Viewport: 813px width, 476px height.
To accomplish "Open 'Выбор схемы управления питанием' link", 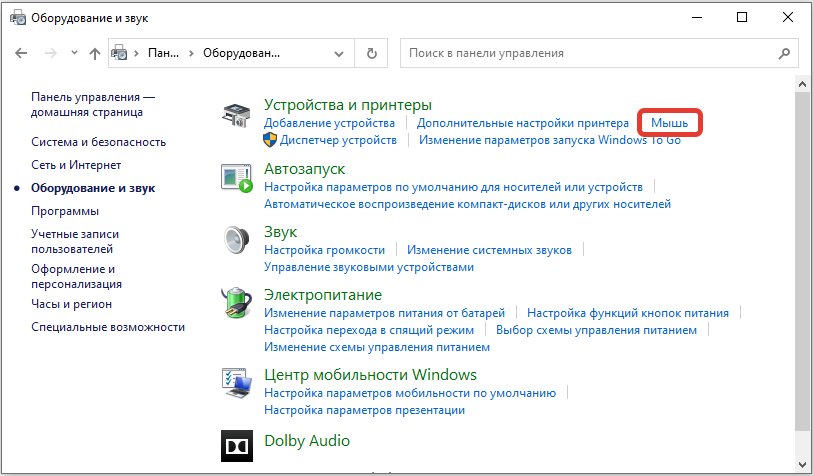I will pos(596,329).
